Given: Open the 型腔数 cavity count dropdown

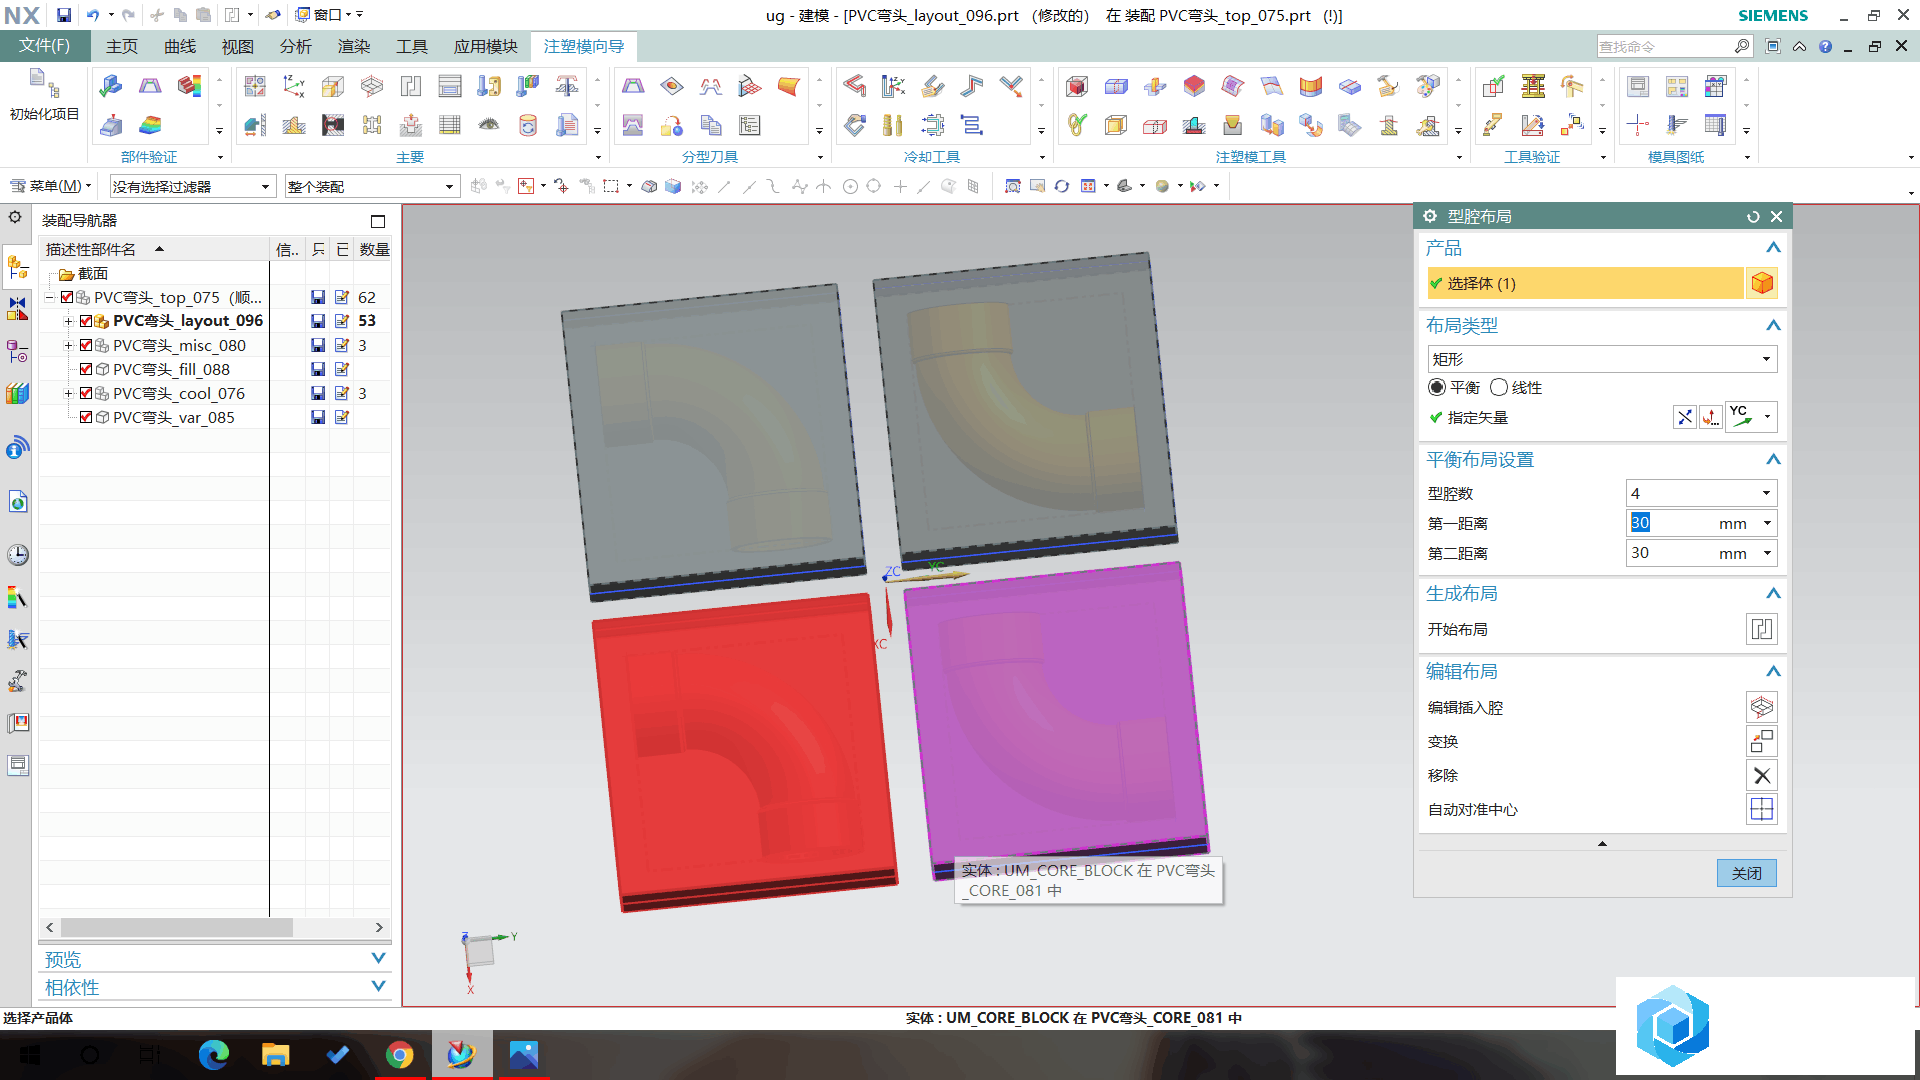Looking at the screenshot, I should click(x=1701, y=493).
